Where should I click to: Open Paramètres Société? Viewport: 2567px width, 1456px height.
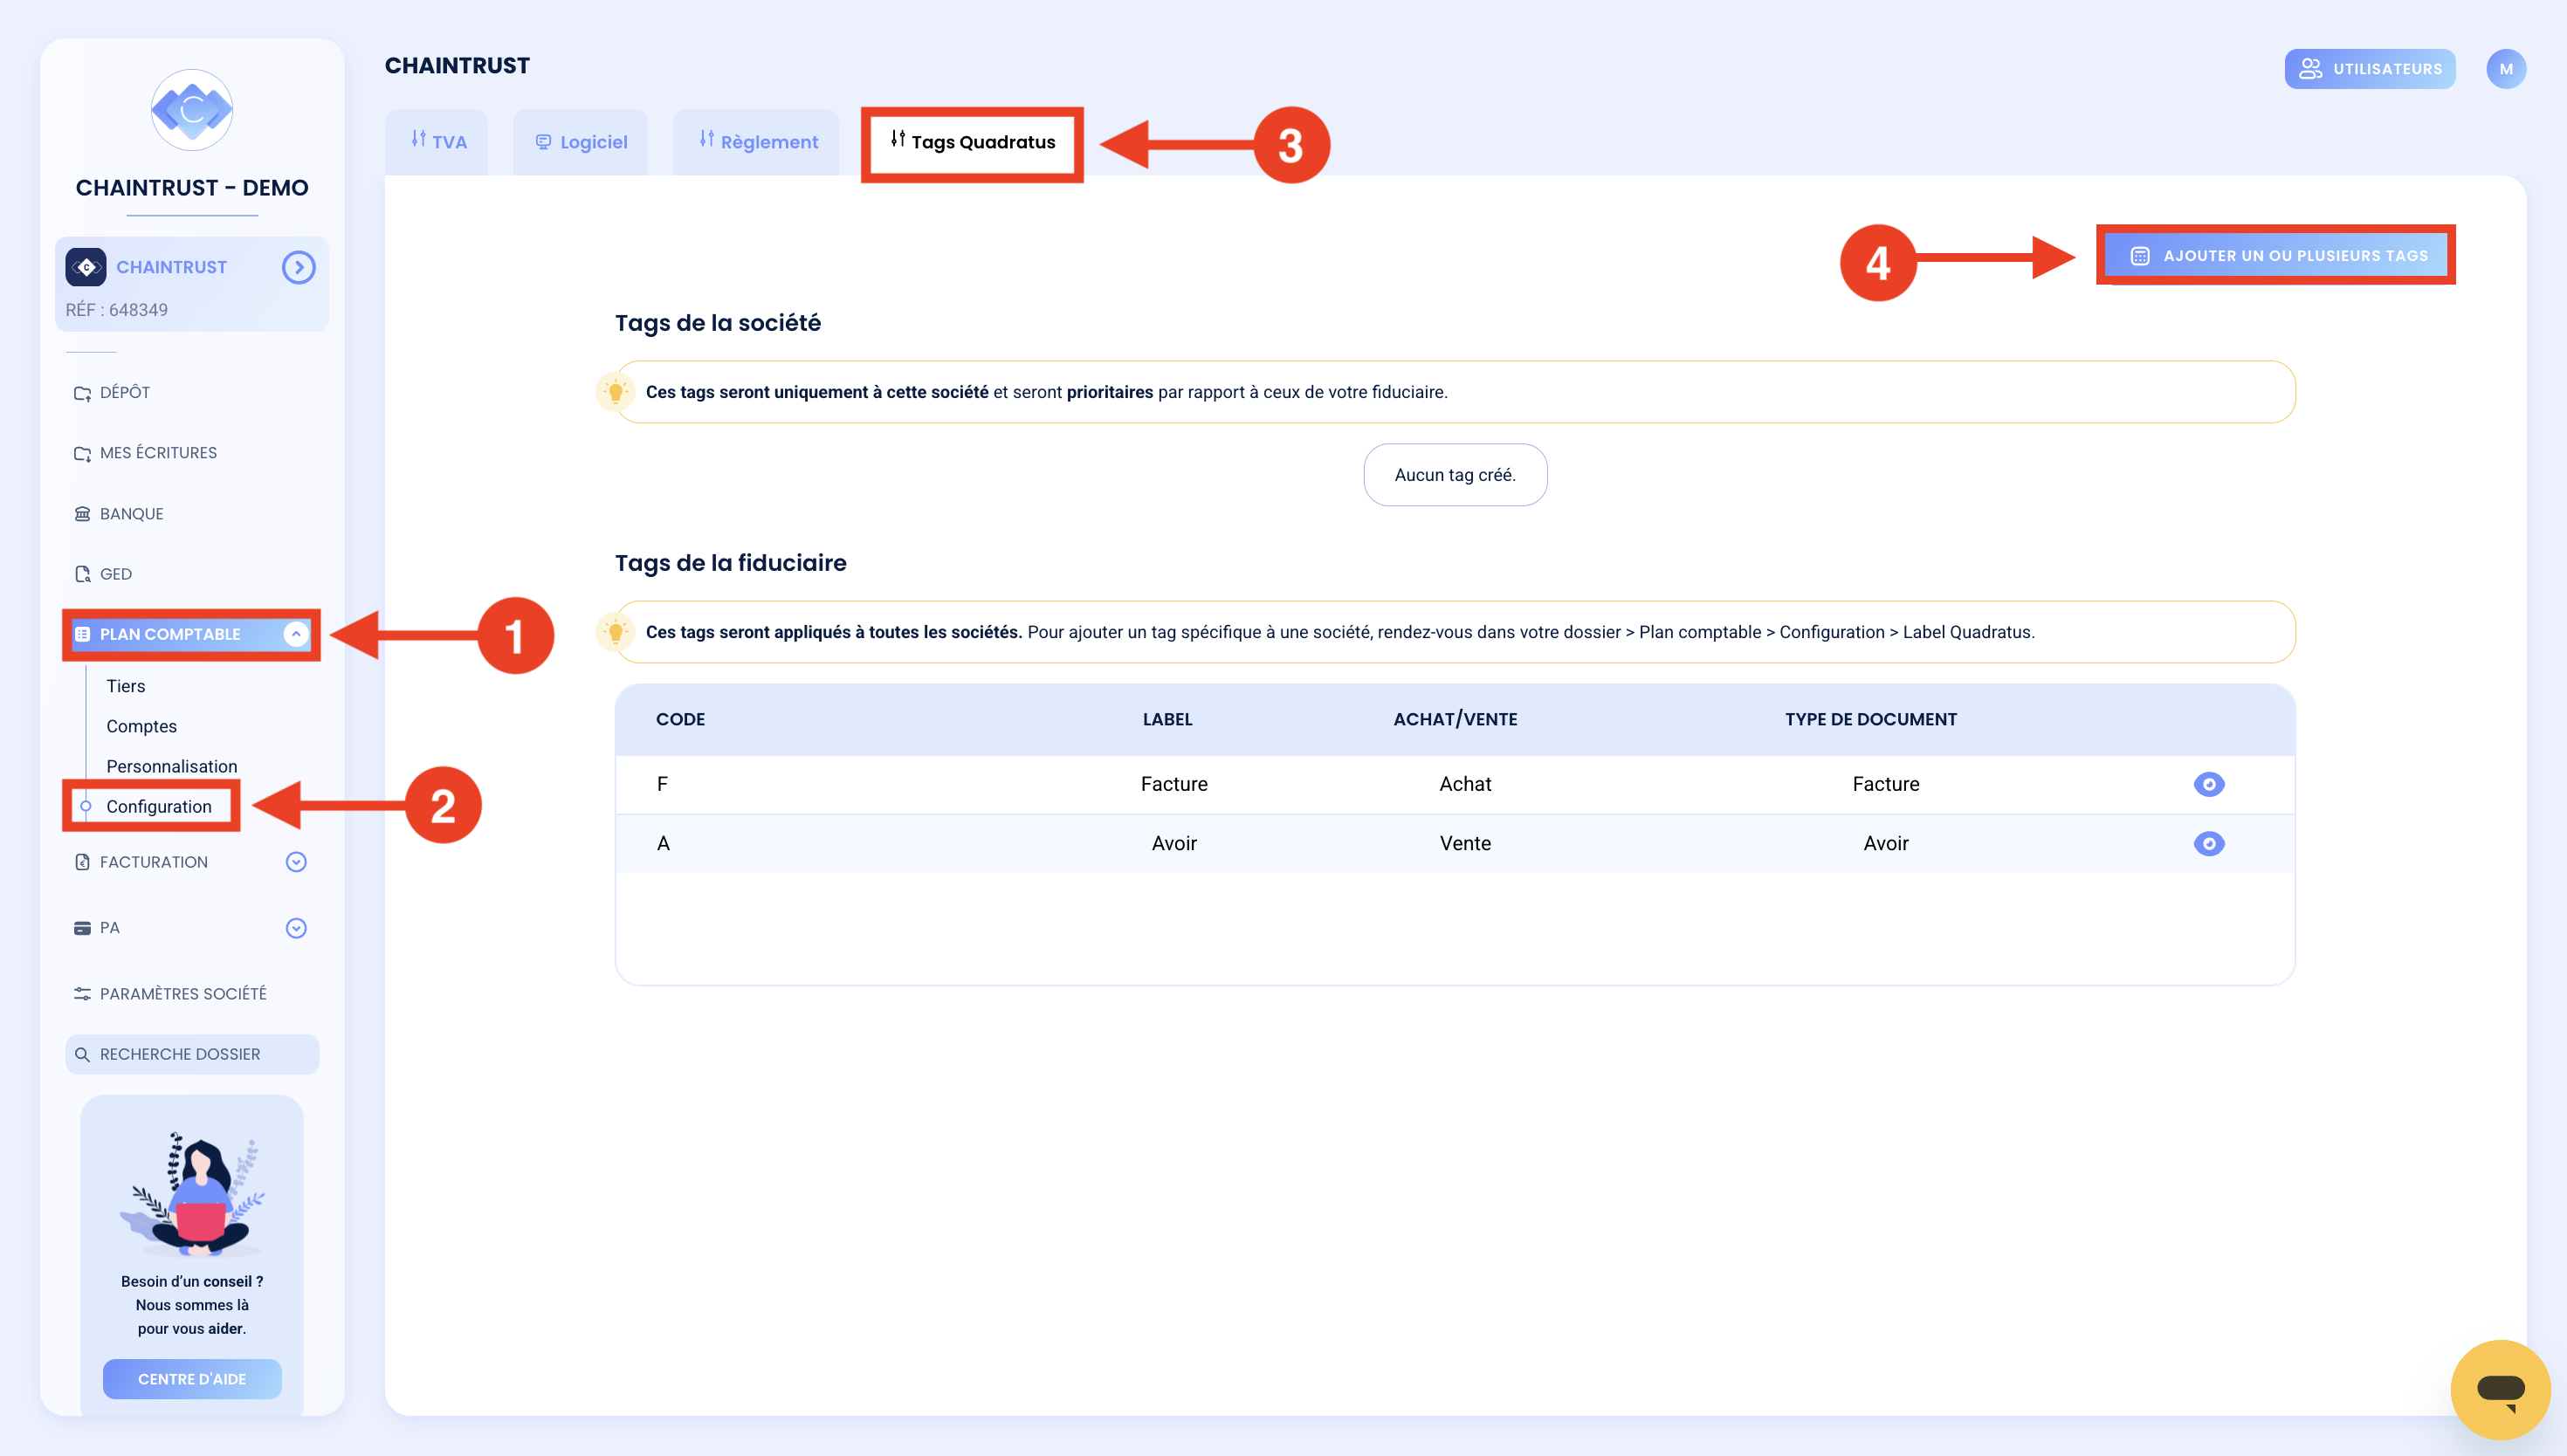(x=183, y=994)
